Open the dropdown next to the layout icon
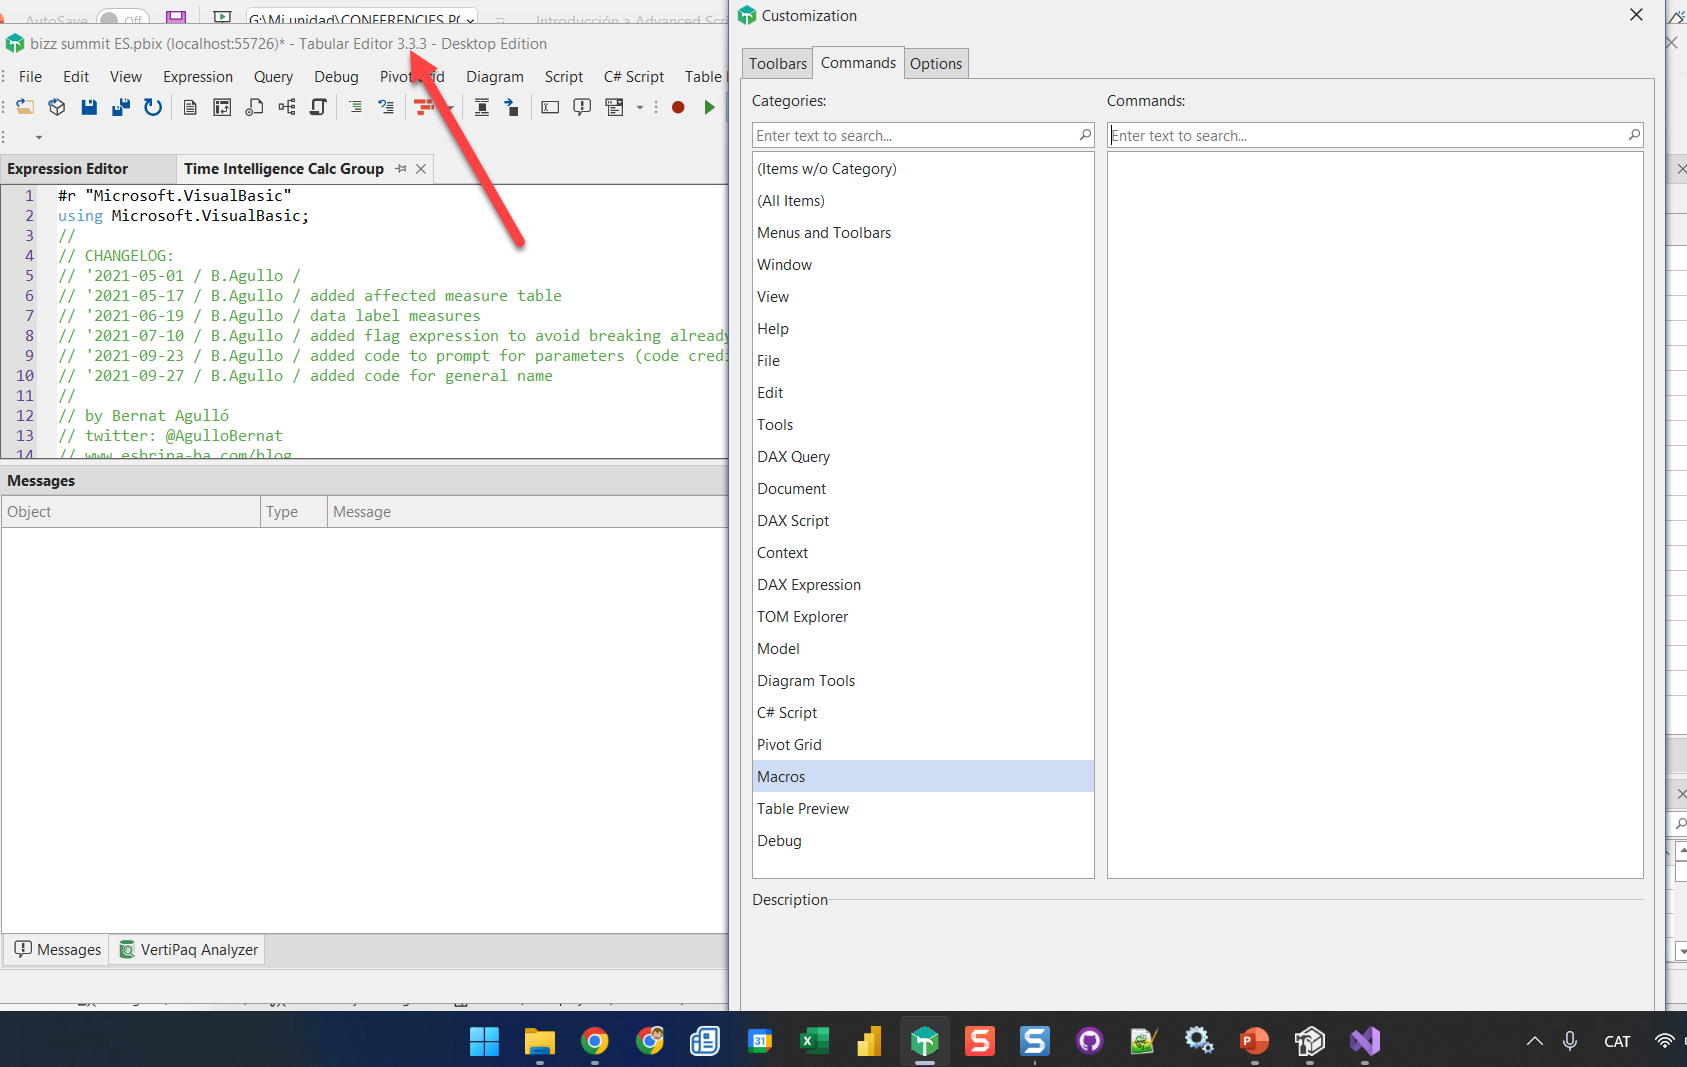This screenshot has height=1067, width=1687. tap(639, 107)
